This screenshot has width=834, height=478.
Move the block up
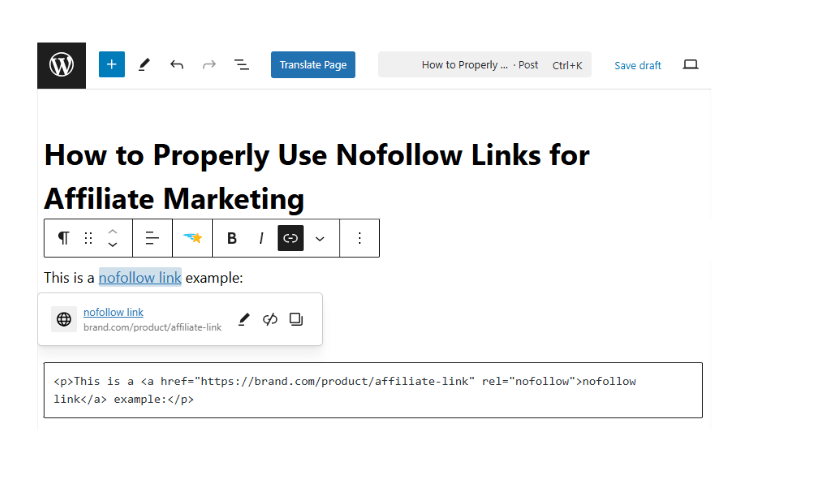tap(113, 231)
